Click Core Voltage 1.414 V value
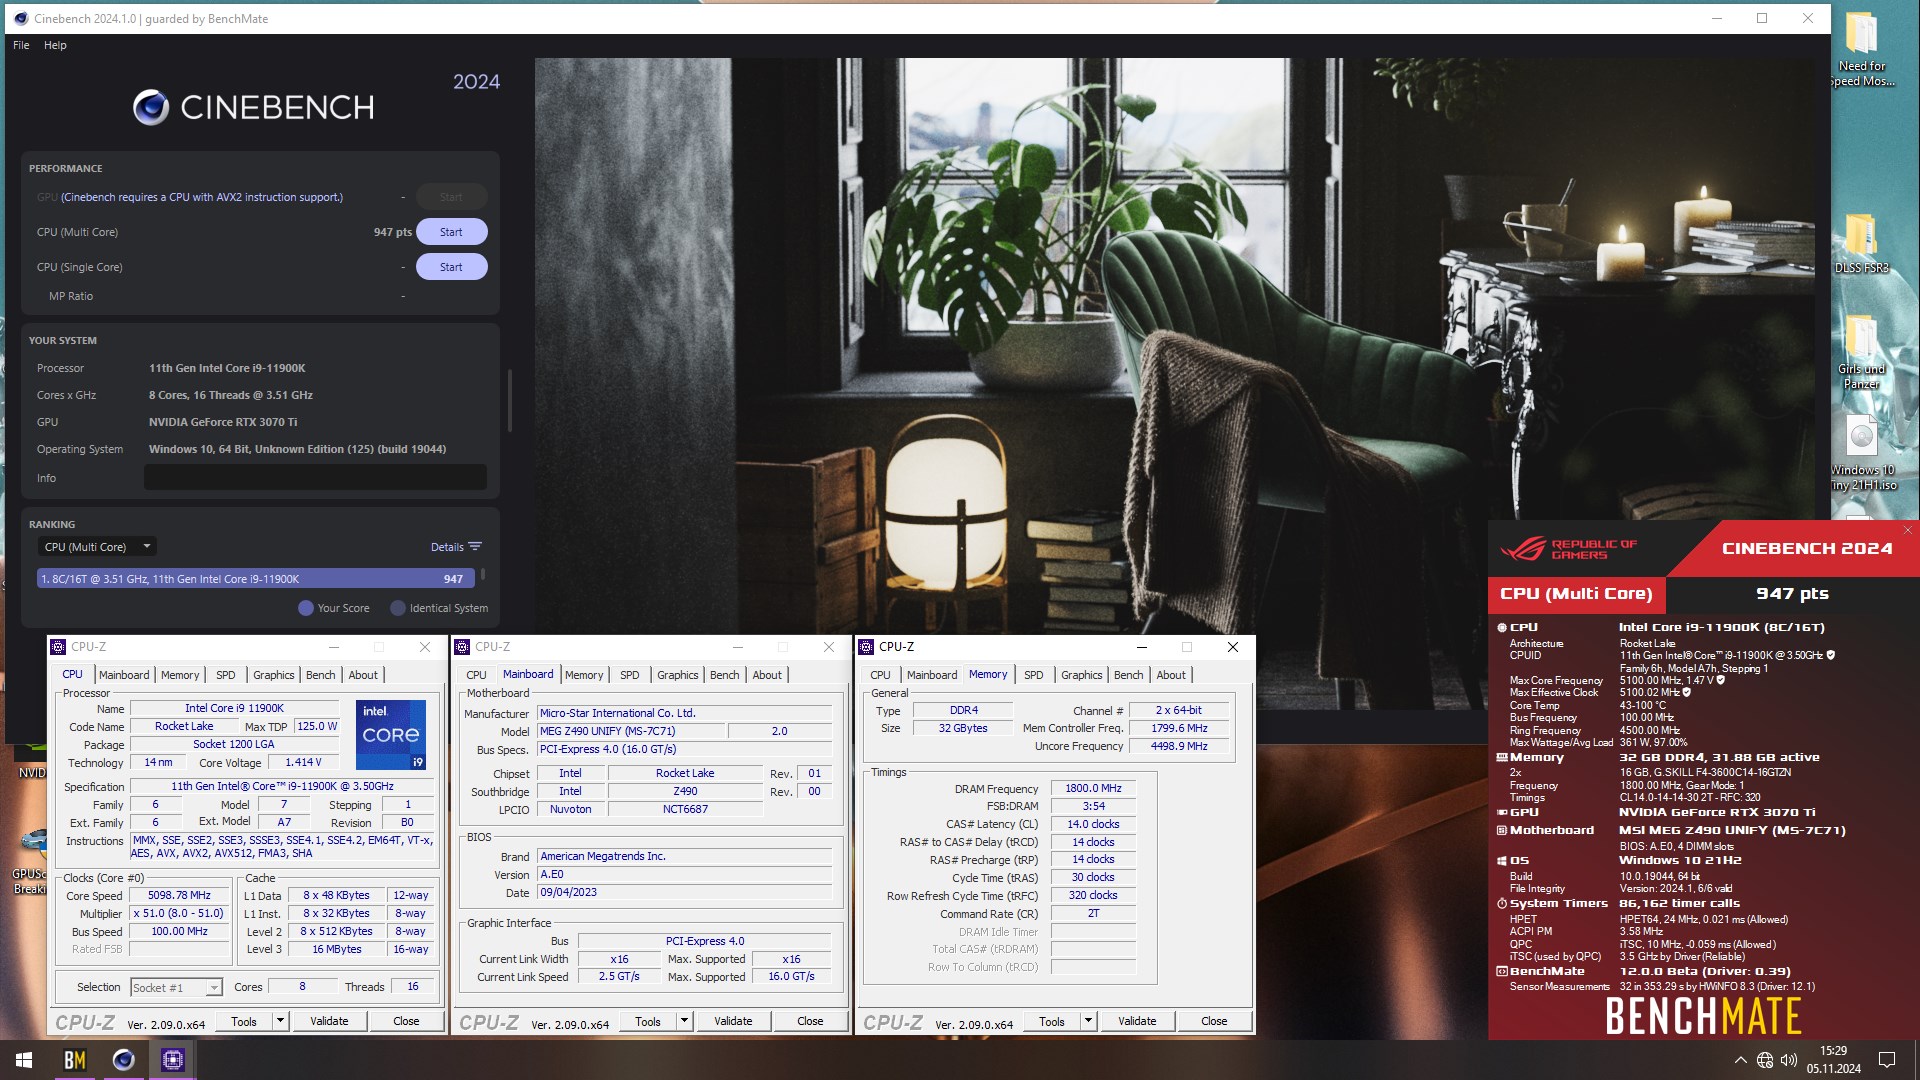Image resolution: width=1920 pixels, height=1080 pixels. (303, 763)
